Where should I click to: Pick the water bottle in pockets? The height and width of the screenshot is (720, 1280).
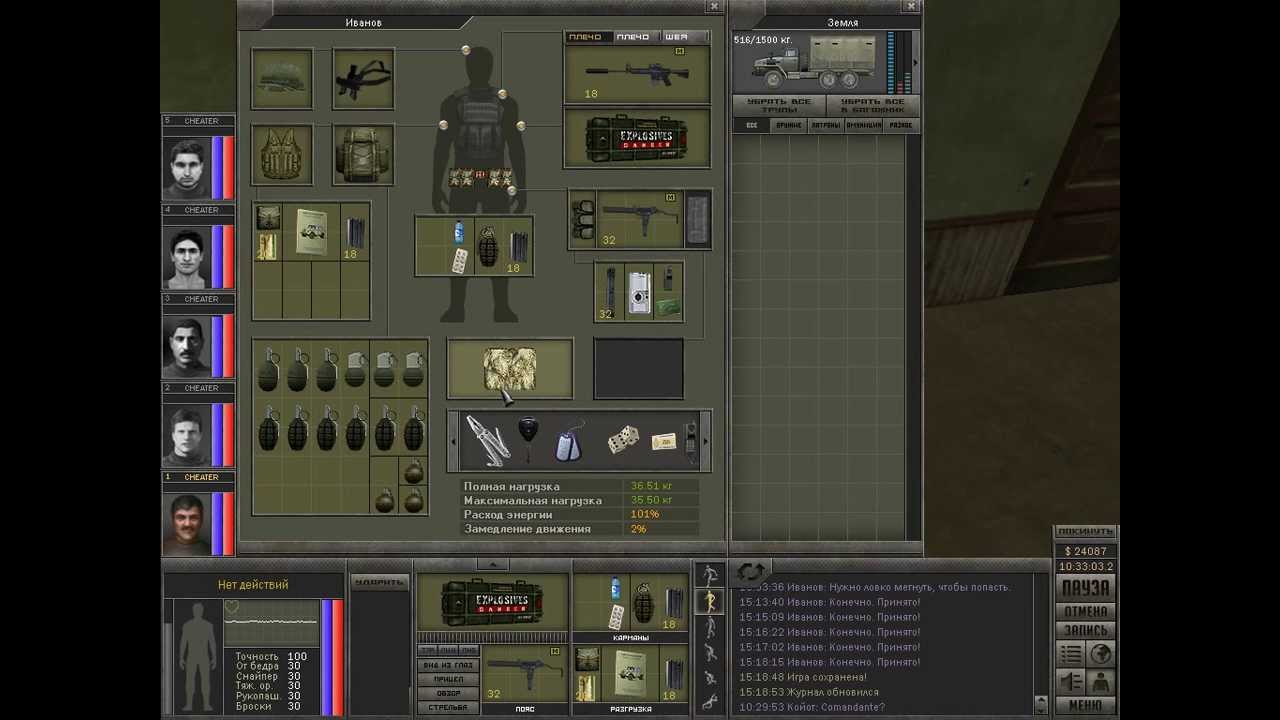tap(459, 233)
